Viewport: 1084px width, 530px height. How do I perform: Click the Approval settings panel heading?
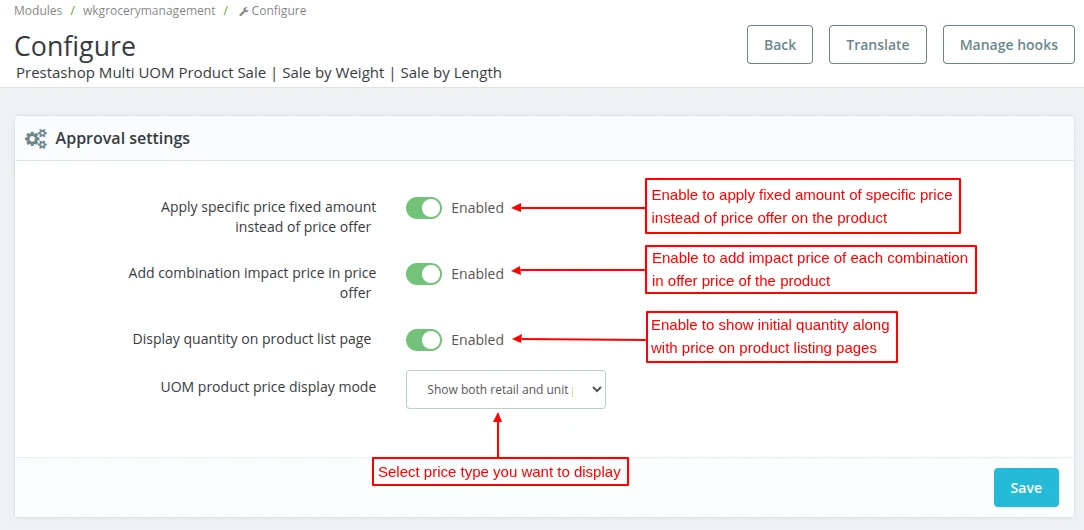click(x=122, y=139)
